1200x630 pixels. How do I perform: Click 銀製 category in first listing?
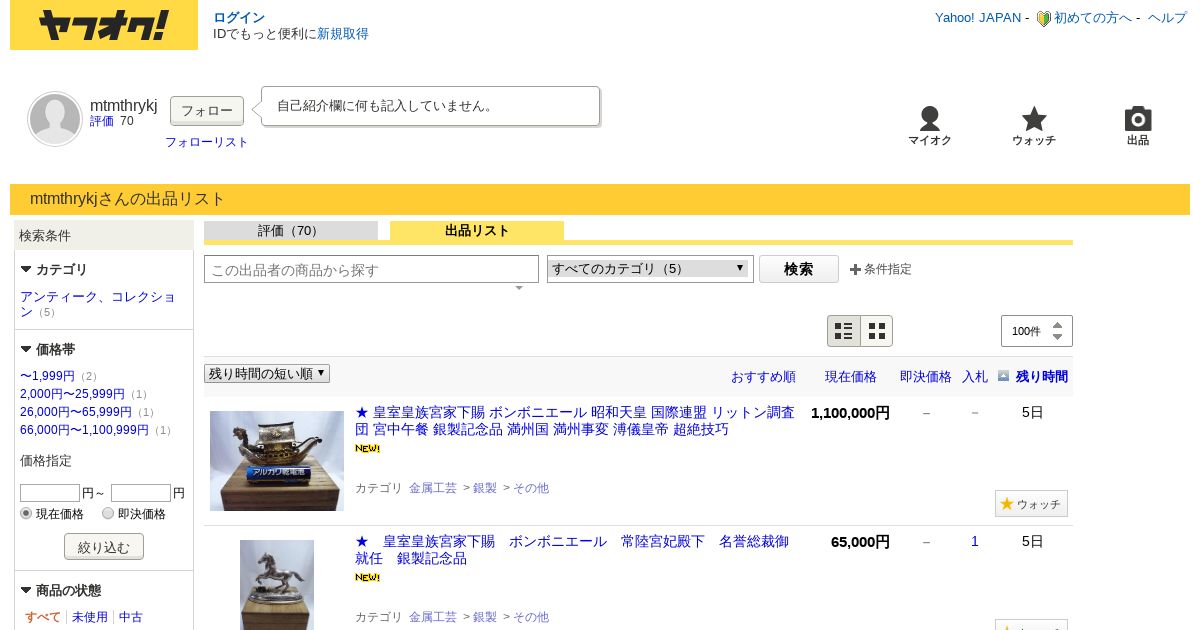485,488
